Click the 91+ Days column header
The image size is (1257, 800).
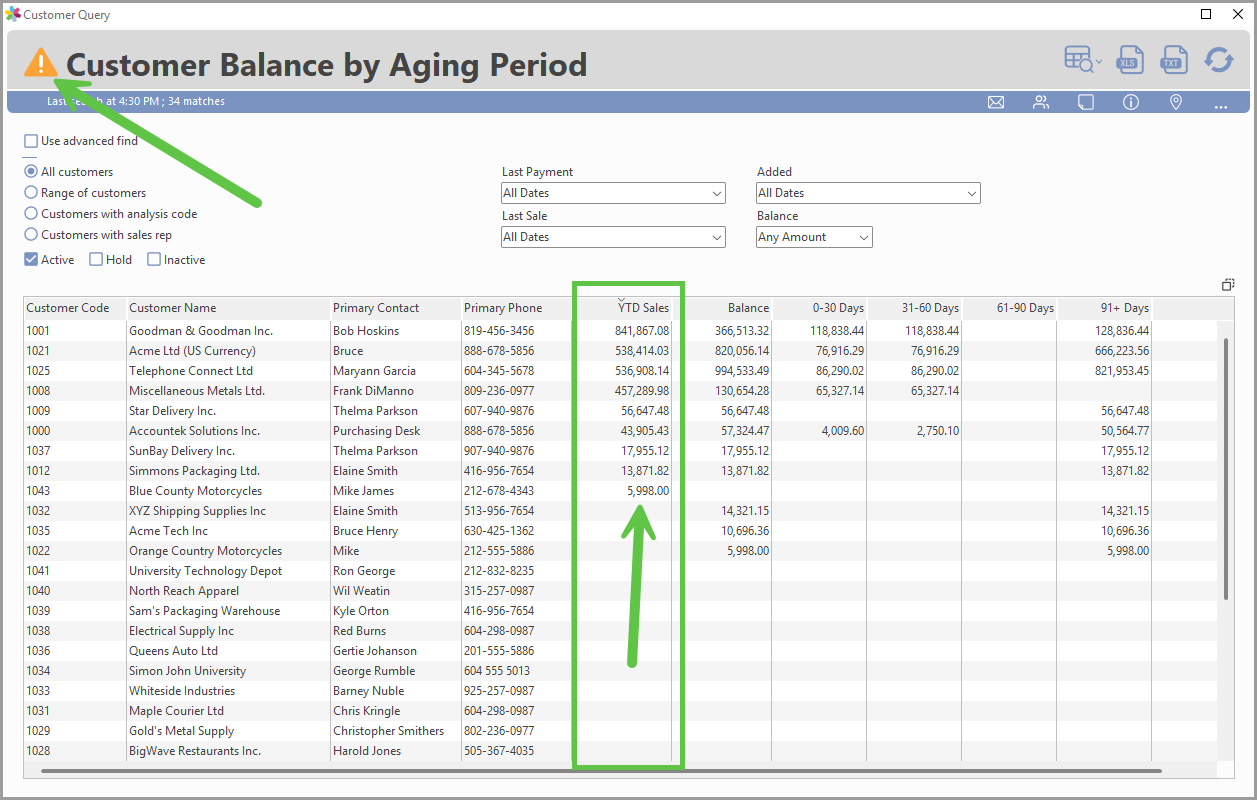coord(1104,308)
